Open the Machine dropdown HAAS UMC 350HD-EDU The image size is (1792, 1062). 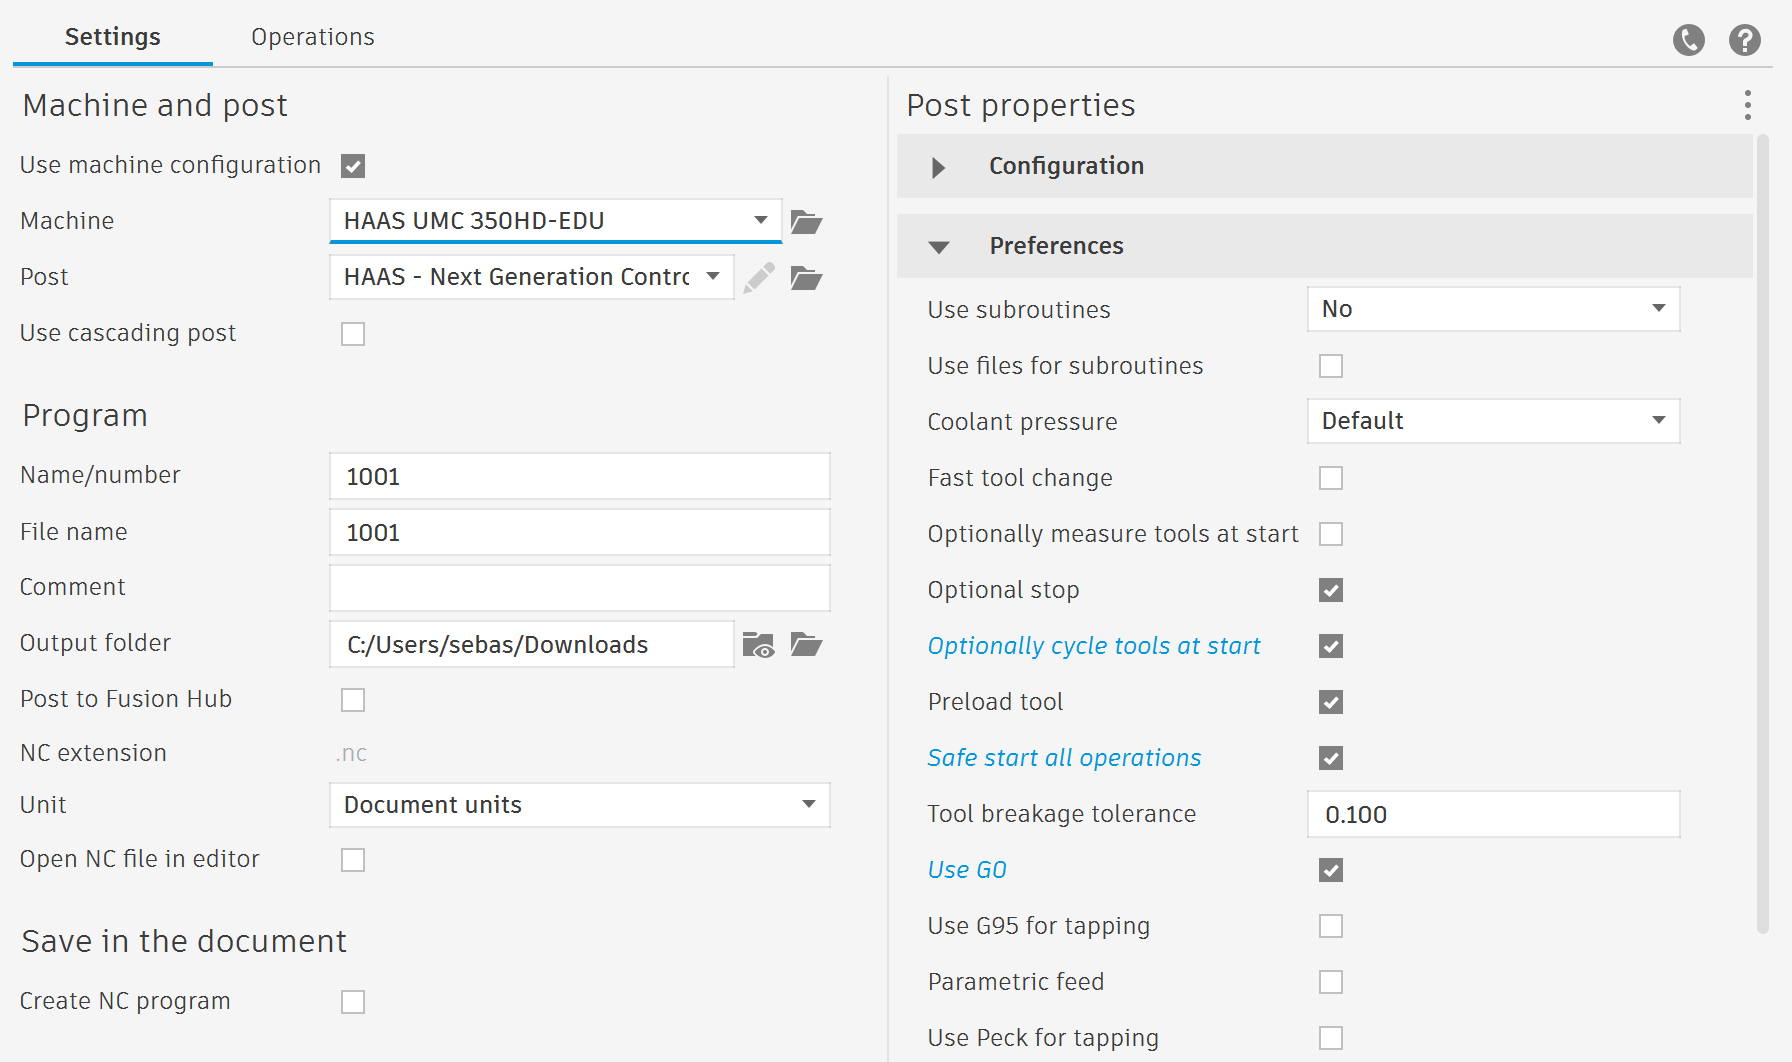coord(556,221)
